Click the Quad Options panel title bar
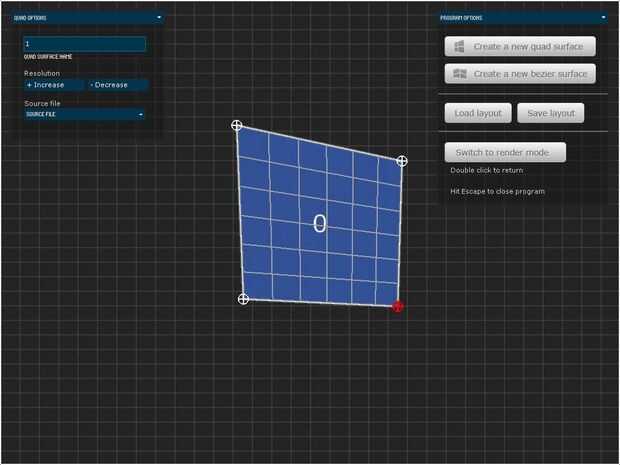The image size is (620, 465). pos(88,18)
